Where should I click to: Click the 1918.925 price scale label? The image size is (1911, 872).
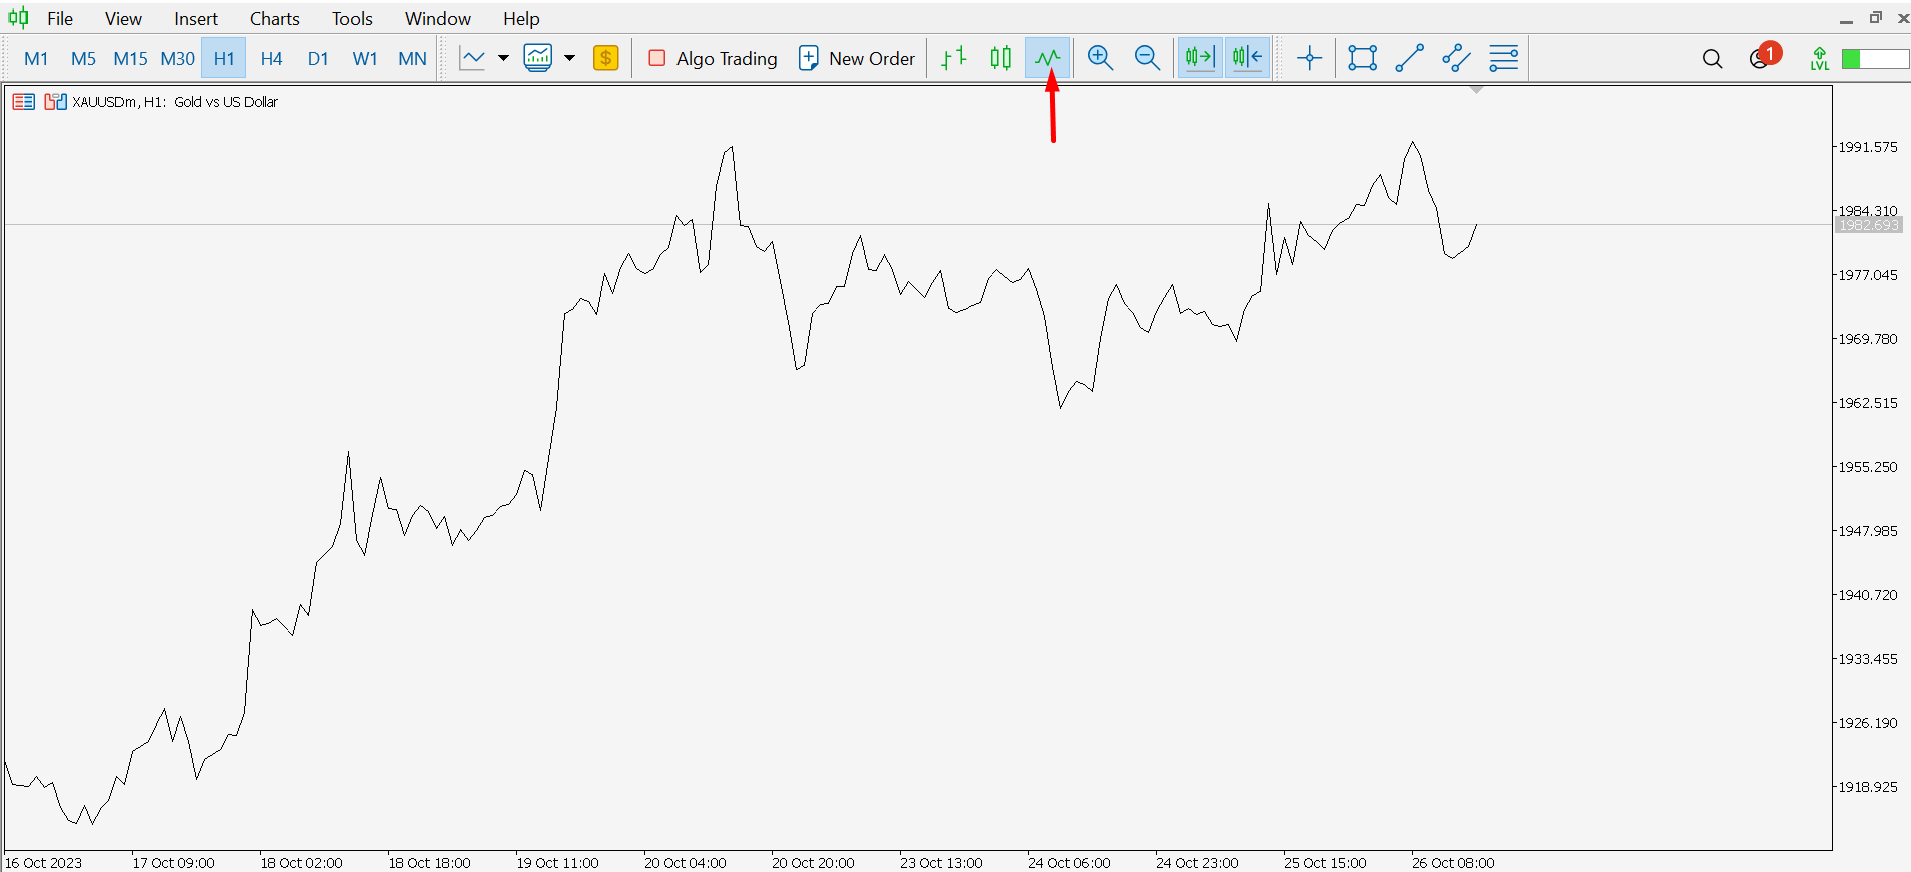pyautogui.click(x=1868, y=787)
